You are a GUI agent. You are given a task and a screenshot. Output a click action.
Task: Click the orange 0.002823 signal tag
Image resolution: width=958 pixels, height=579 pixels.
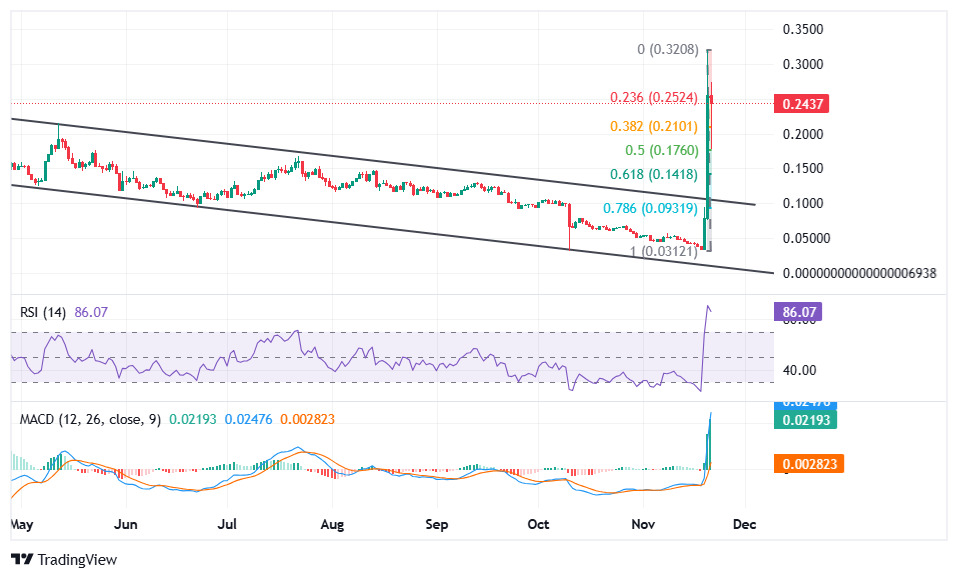808,462
